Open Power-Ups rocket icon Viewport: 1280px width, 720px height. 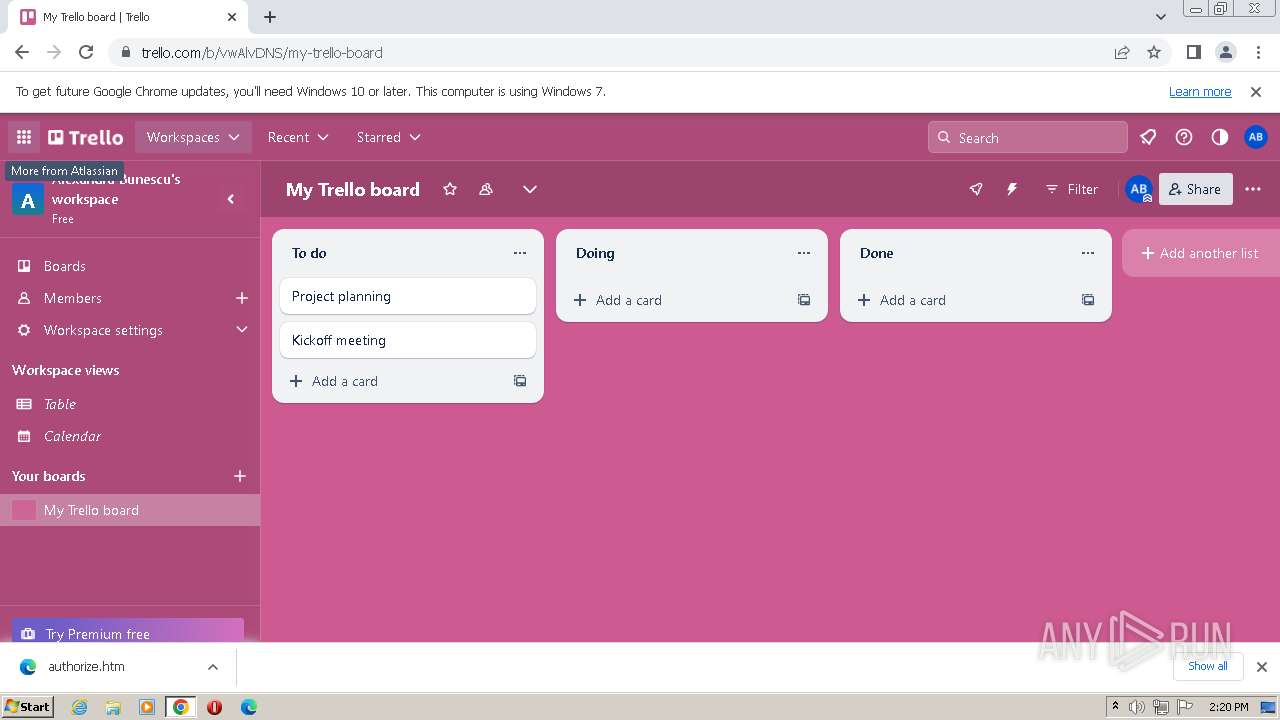[976, 189]
